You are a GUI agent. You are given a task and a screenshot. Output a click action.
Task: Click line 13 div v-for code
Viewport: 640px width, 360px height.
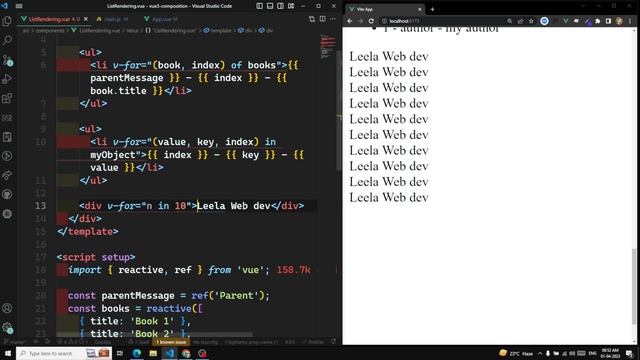(x=191, y=206)
